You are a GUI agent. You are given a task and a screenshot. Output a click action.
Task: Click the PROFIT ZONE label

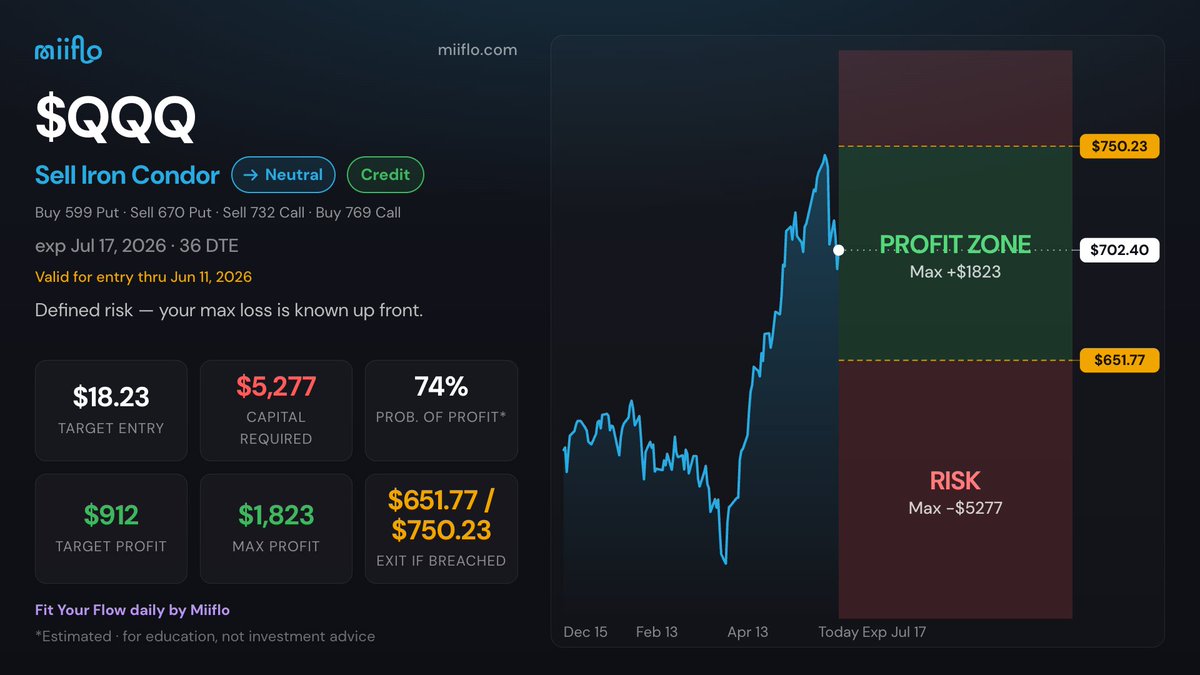click(955, 245)
